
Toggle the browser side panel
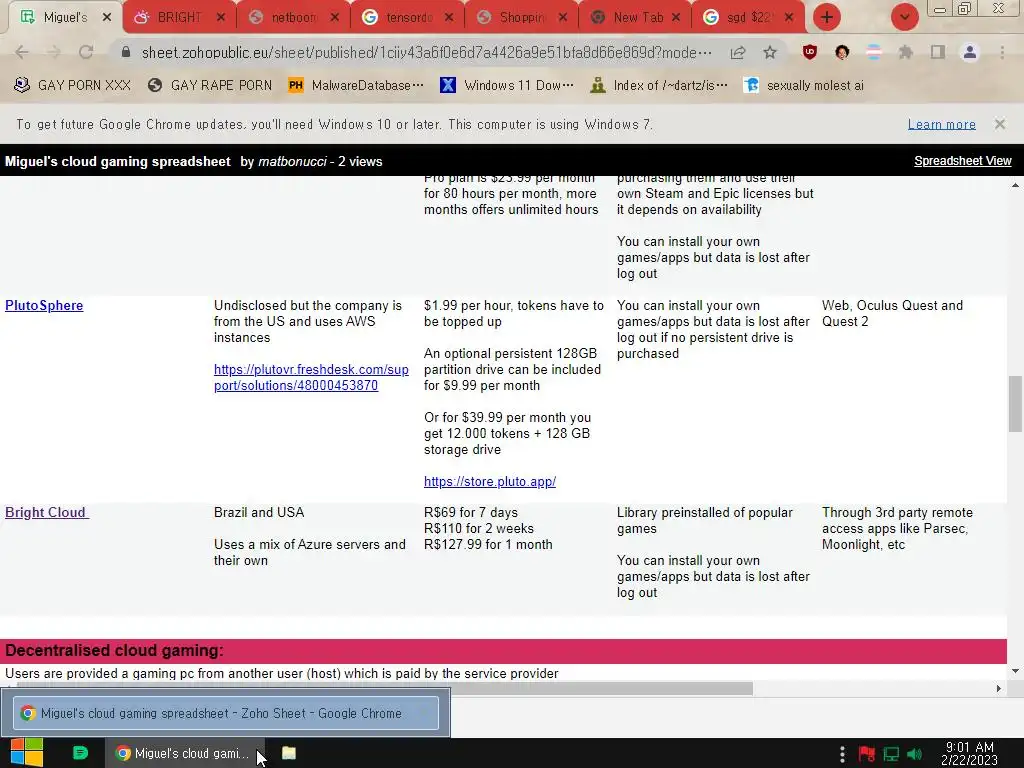click(x=938, y=52)
